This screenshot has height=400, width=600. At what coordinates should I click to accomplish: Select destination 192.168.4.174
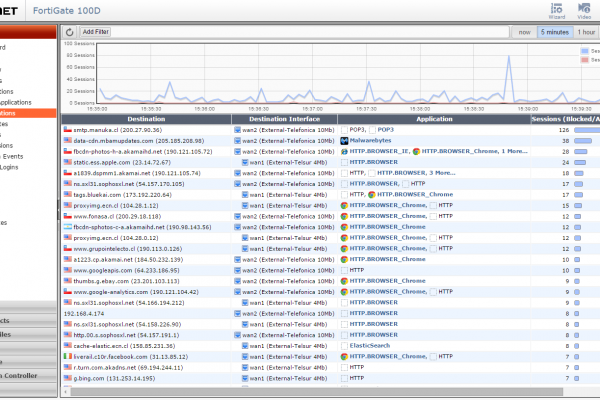pos(84,313)
